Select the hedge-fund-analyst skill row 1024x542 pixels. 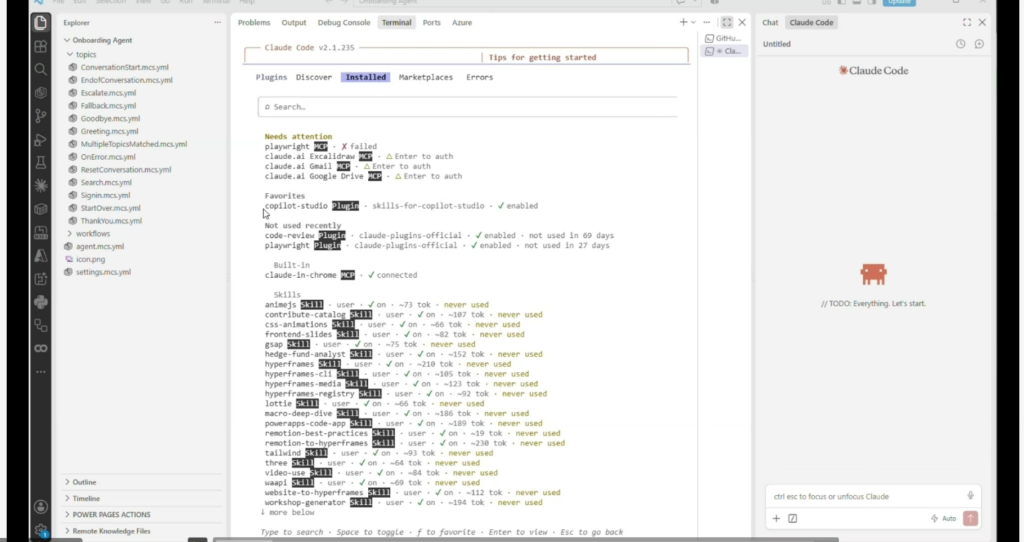click(x=404, y=354)
